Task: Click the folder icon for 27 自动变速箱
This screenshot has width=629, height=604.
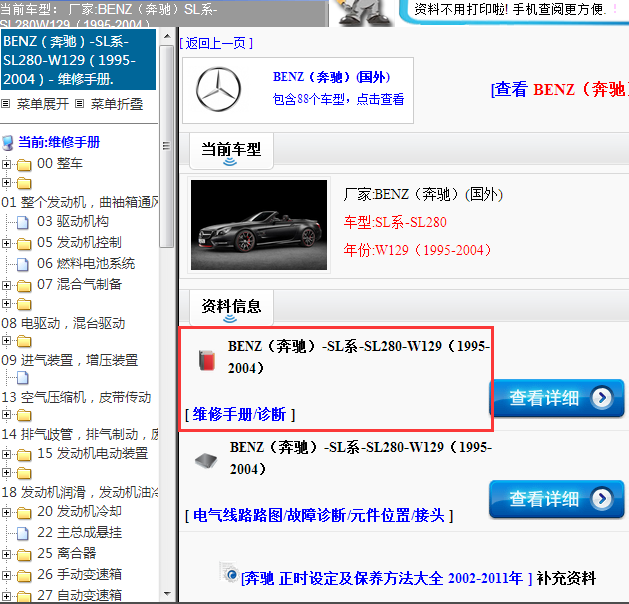Action: point(24,596)
